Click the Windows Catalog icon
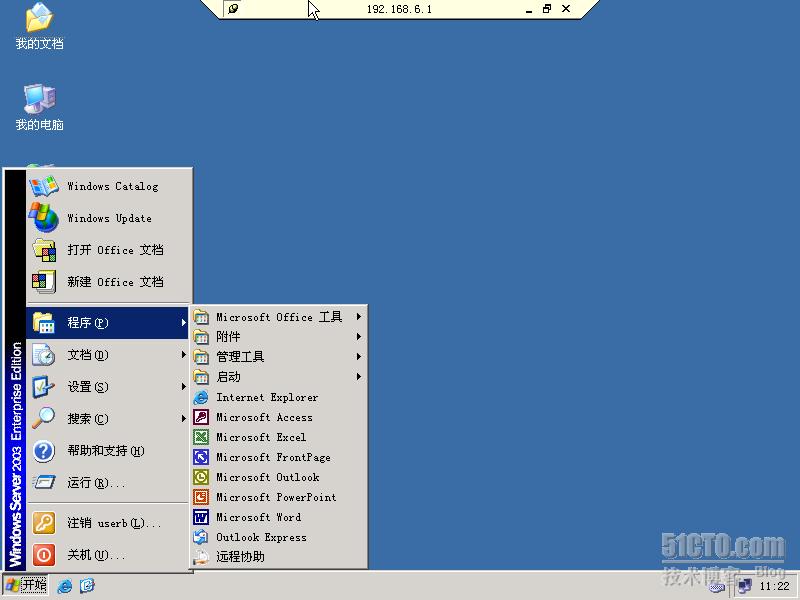Image resolution: width=800 pixels, height=600 pixels. 44,186
